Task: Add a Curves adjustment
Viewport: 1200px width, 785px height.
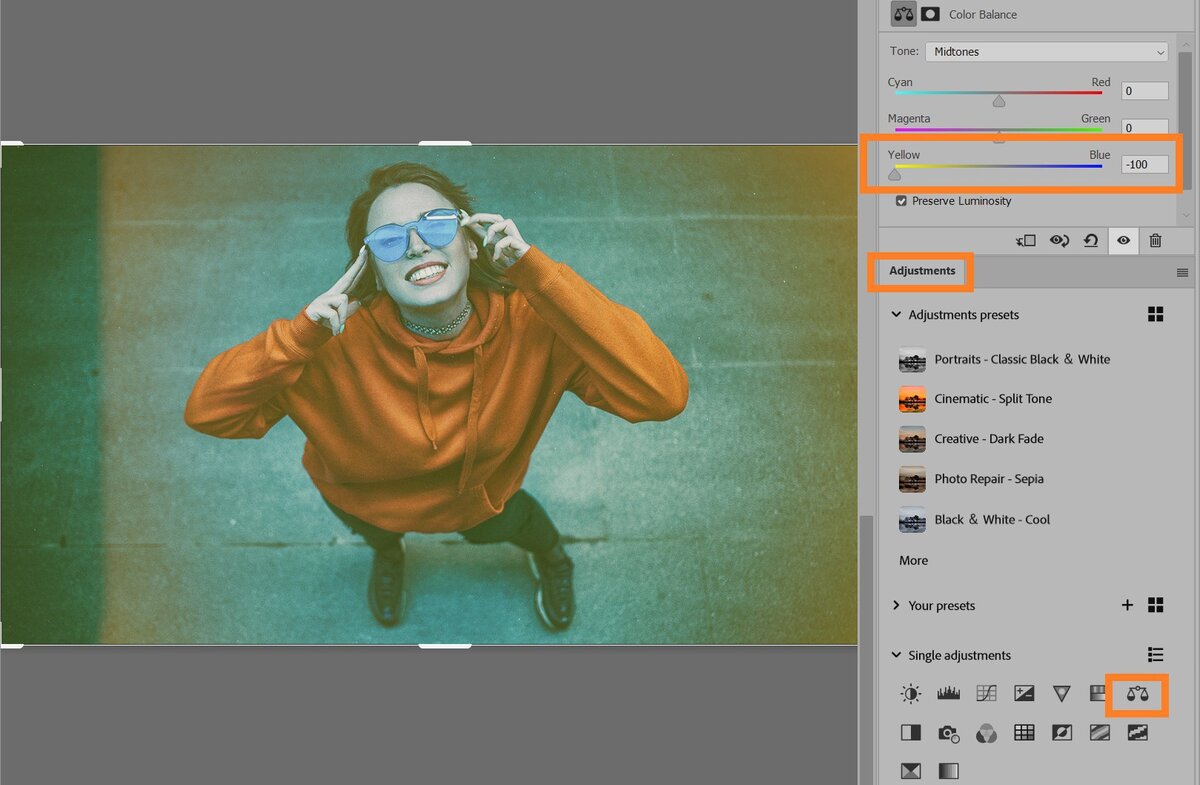Action: 986,693
